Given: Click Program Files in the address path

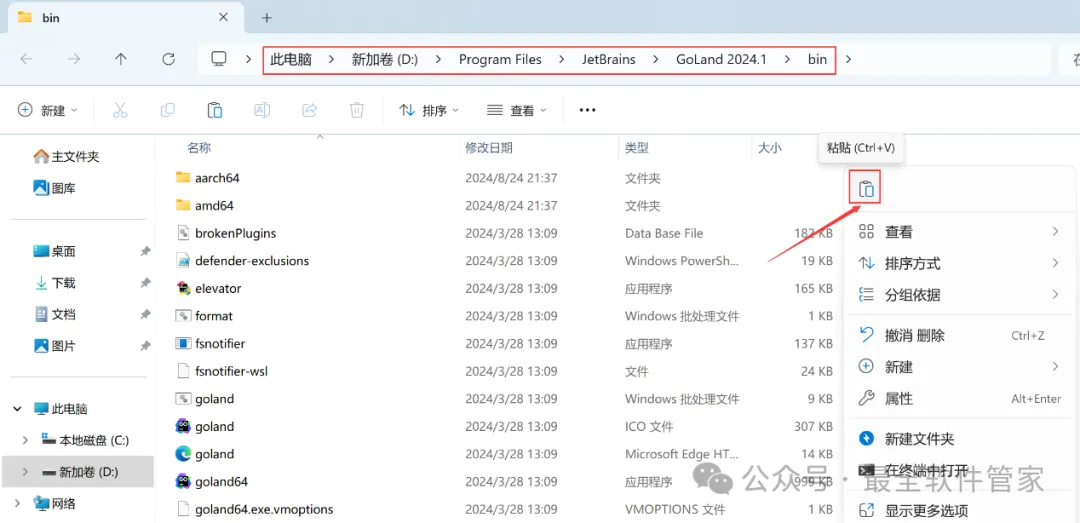Looking at the screenshot, I should pos(500,59).
